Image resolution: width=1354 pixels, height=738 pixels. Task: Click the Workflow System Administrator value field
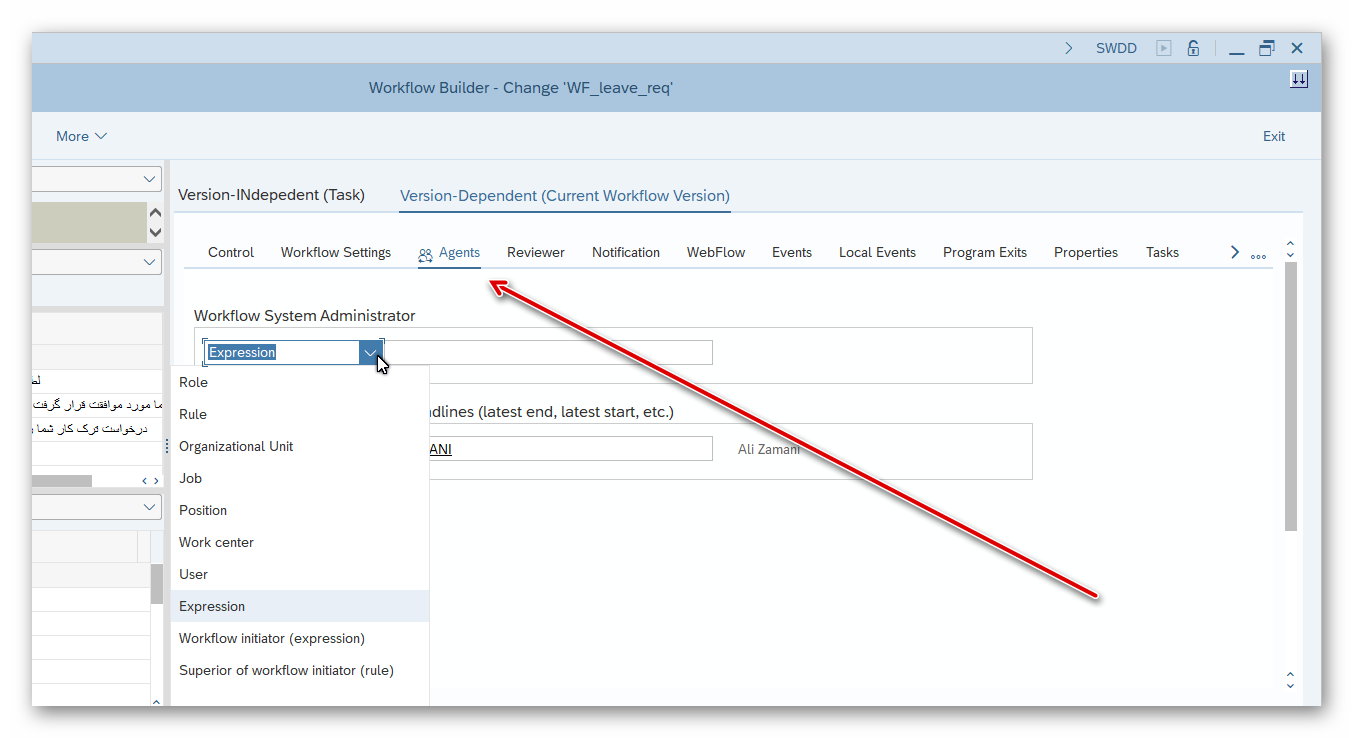(548, 352)
